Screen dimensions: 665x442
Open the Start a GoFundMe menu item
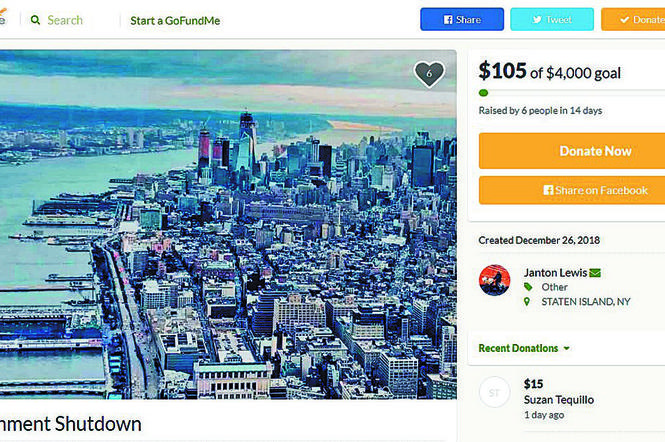coord(175,20)
